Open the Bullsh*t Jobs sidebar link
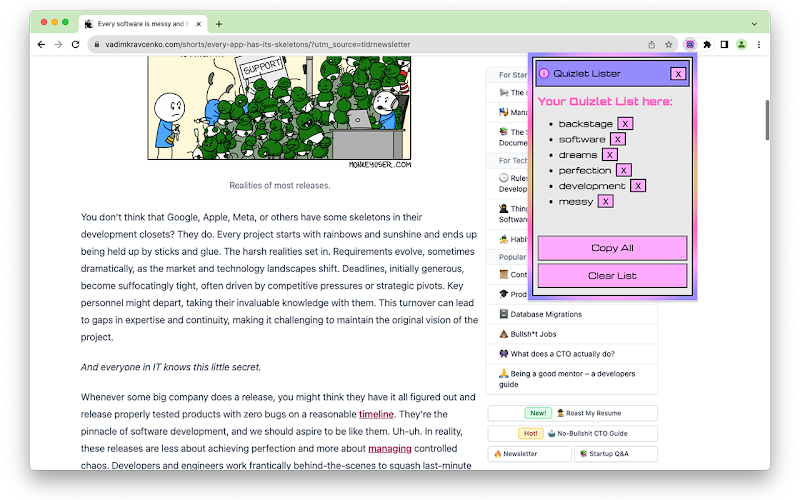800x500 pixels. pyautogui.click(x=571, y=334)
